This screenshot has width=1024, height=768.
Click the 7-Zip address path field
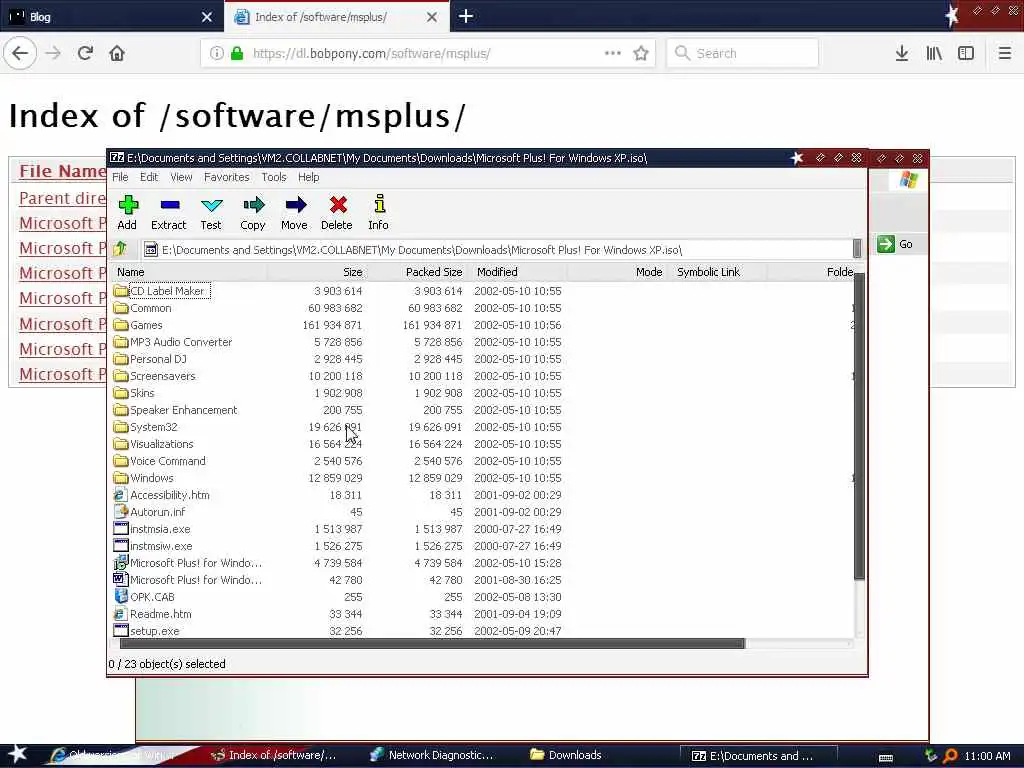(498, 249)
